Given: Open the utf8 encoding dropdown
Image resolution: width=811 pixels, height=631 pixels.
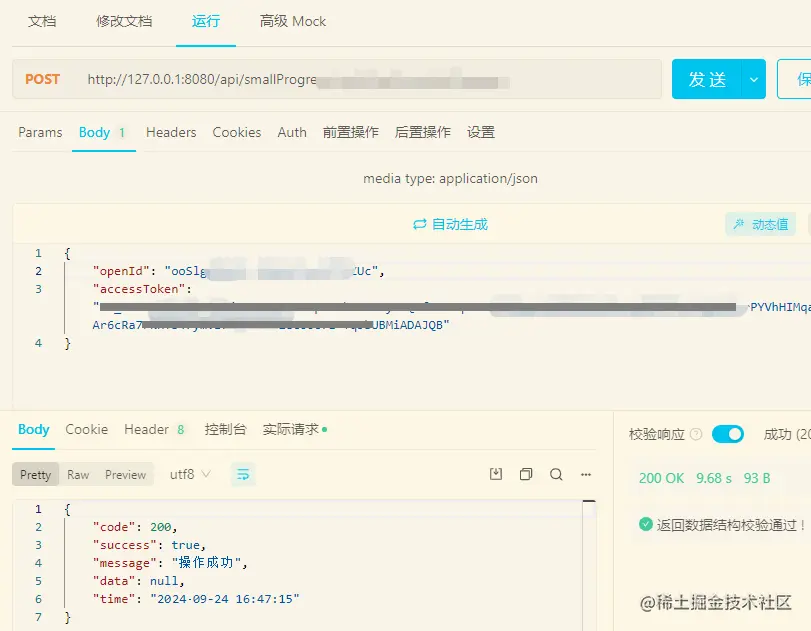Looking at the screenshot, I should click(x=189, y=475).
